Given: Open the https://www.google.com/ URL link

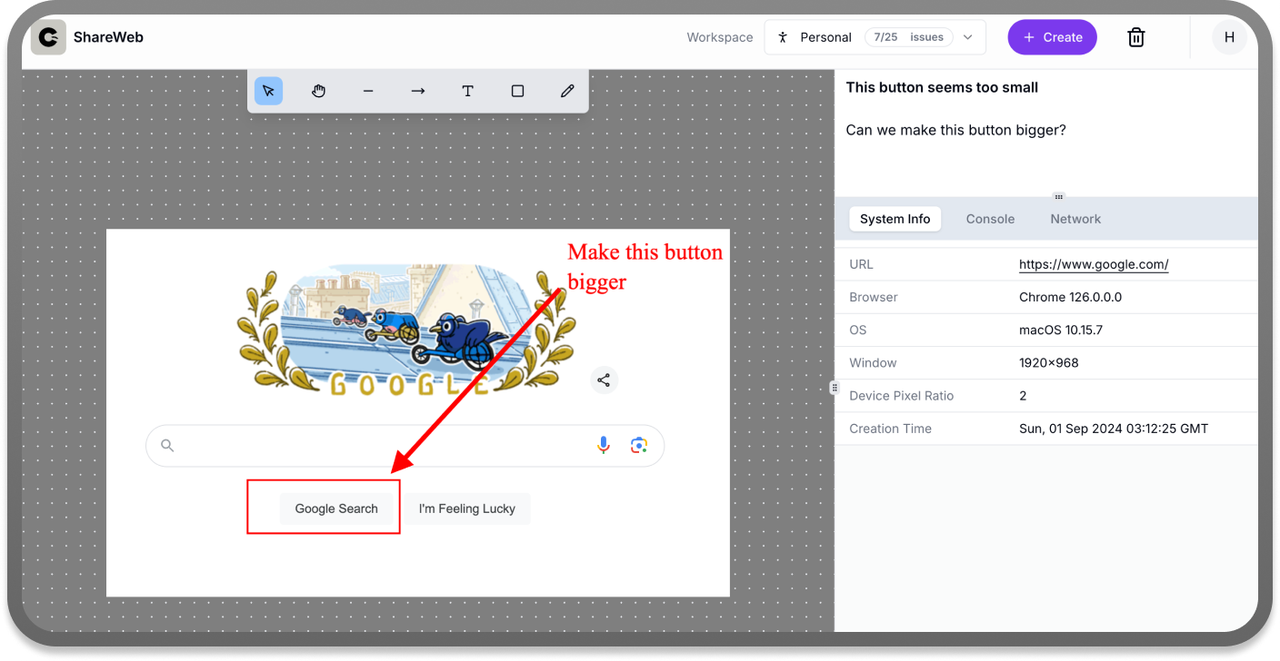Looking at the screenshot, I should tap(1094, 264).
